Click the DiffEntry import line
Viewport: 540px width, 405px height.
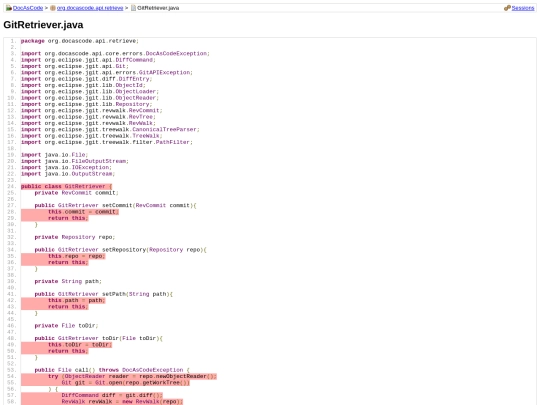pyautogui.click(x=86, y=79)
